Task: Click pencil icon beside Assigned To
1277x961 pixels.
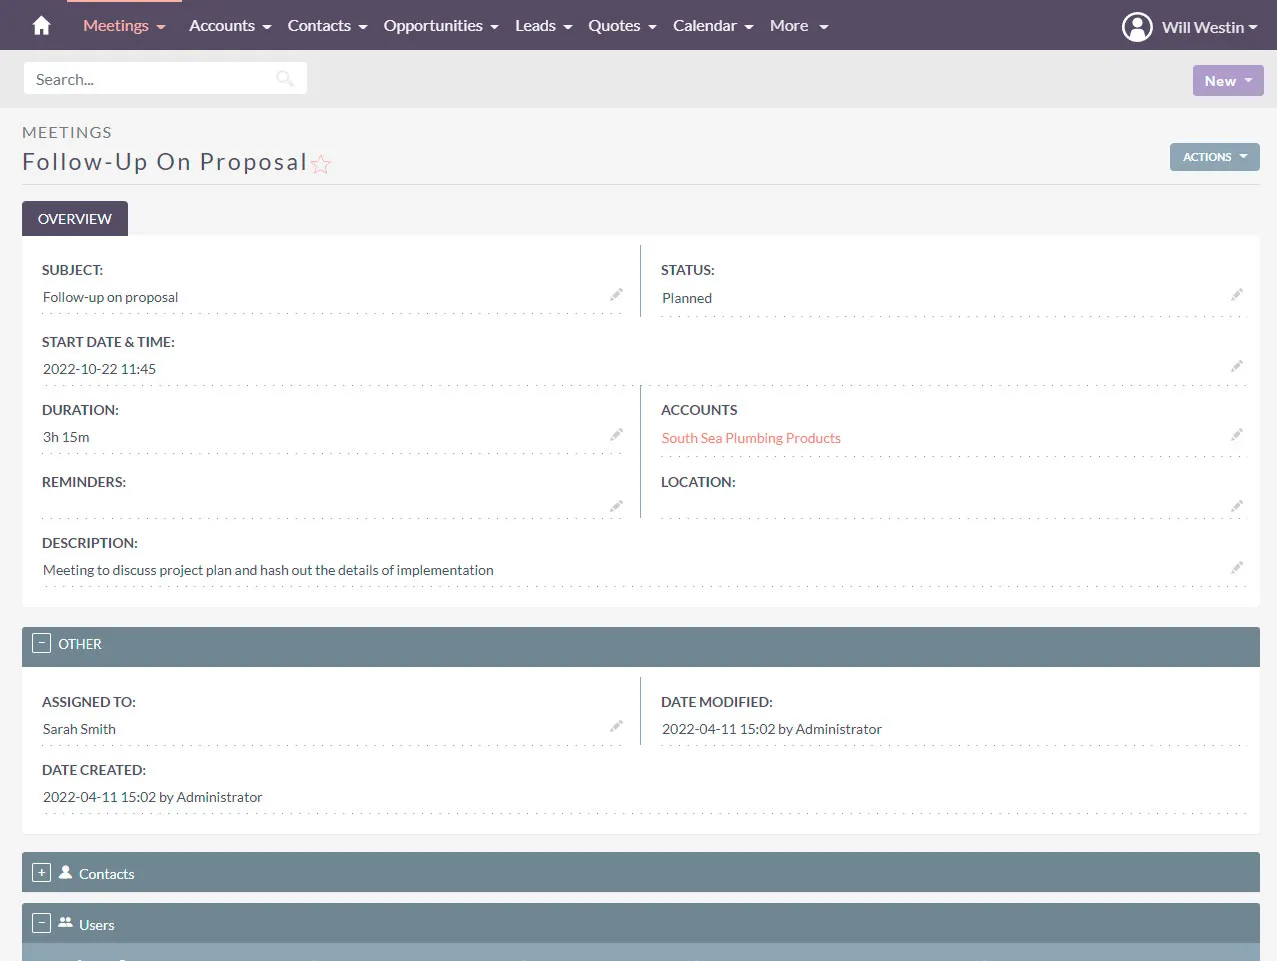Action: (x=616, y=727)
